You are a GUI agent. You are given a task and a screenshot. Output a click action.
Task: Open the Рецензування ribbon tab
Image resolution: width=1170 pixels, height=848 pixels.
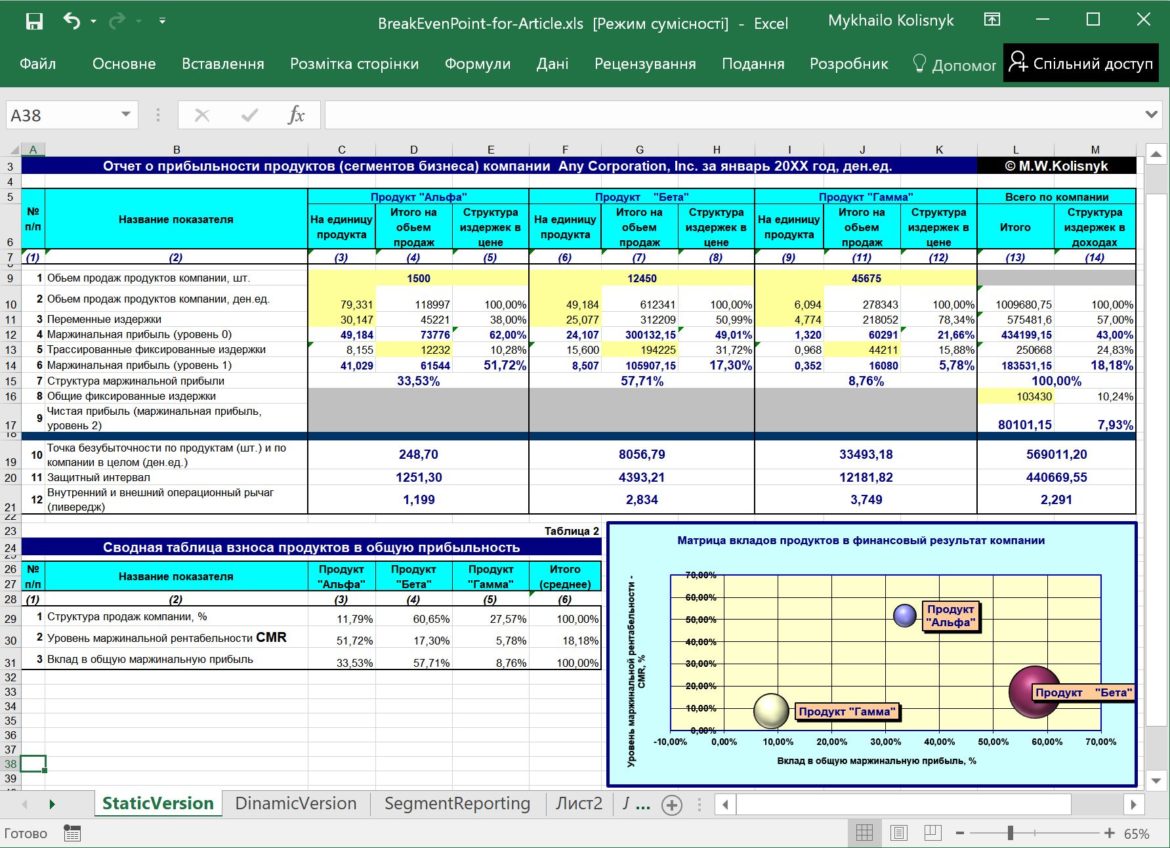pyautogui.click(x=645, y=64)
